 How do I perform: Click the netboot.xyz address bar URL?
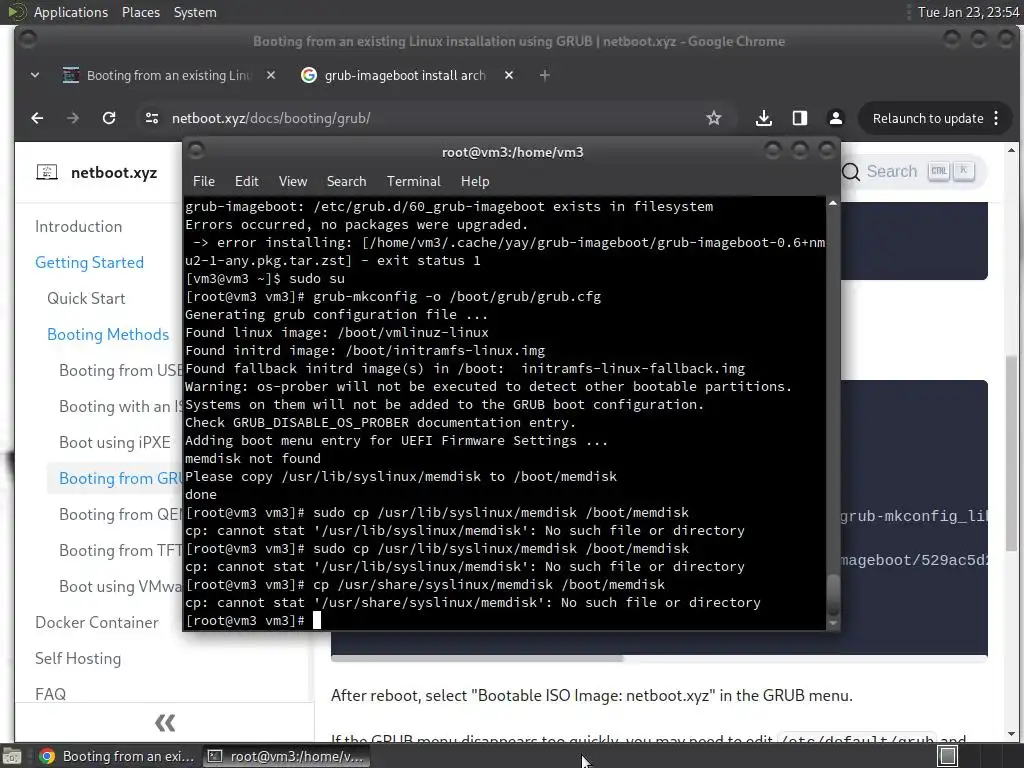(x=271, y=118)
